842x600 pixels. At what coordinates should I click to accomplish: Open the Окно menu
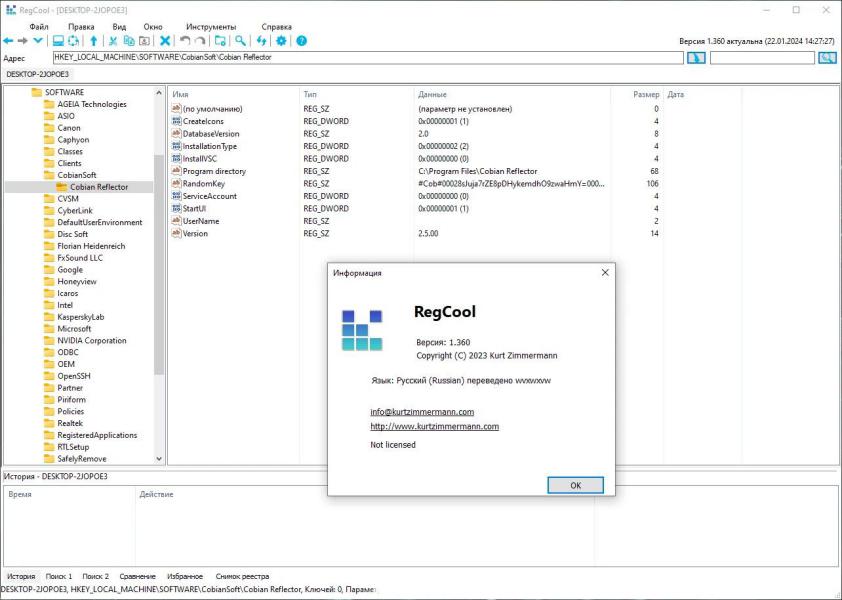[x=153, y=27]
